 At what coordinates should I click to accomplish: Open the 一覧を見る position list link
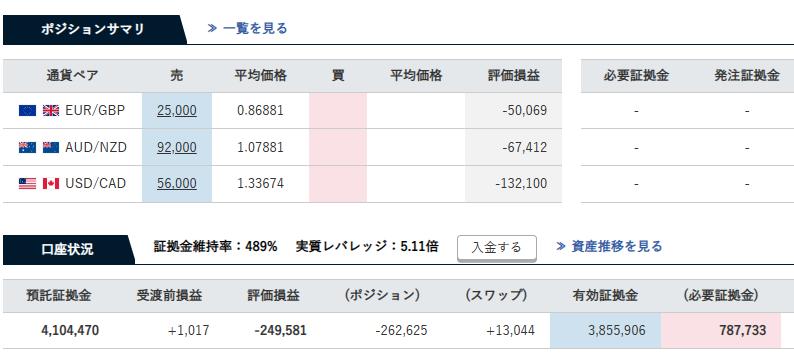tap(255, 28)
